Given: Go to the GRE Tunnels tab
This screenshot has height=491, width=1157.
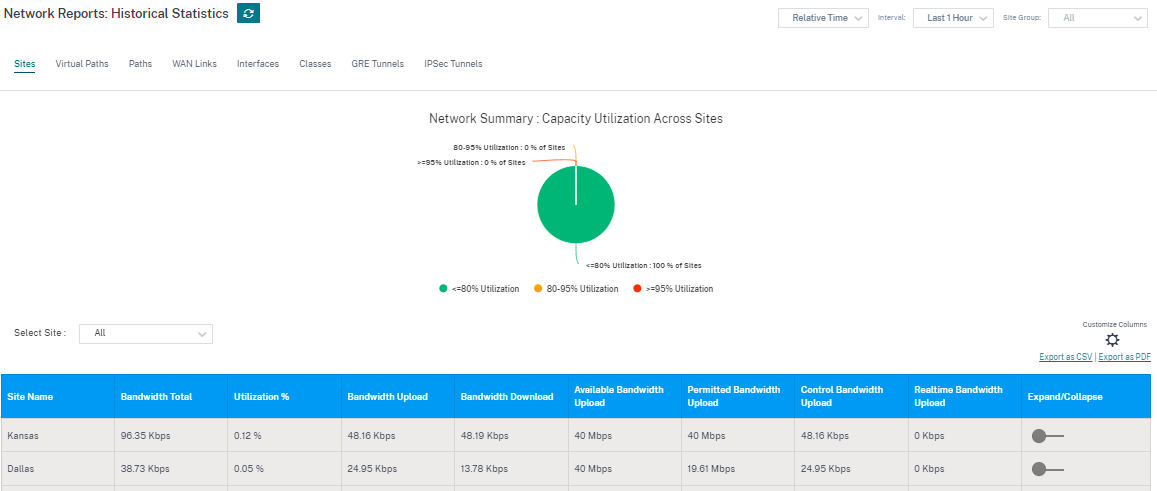Looking at the screenshot, I should [378, 64].
